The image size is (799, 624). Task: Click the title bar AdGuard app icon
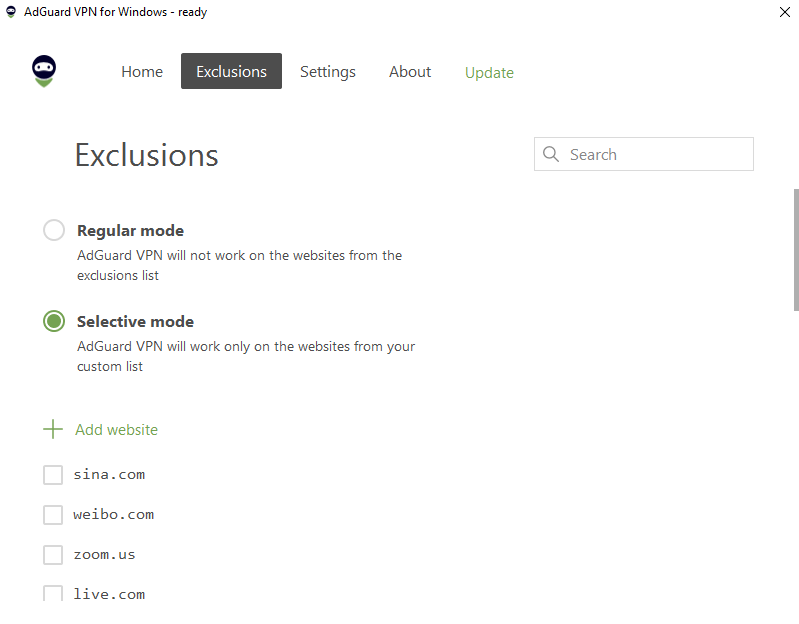pos(11,12)
